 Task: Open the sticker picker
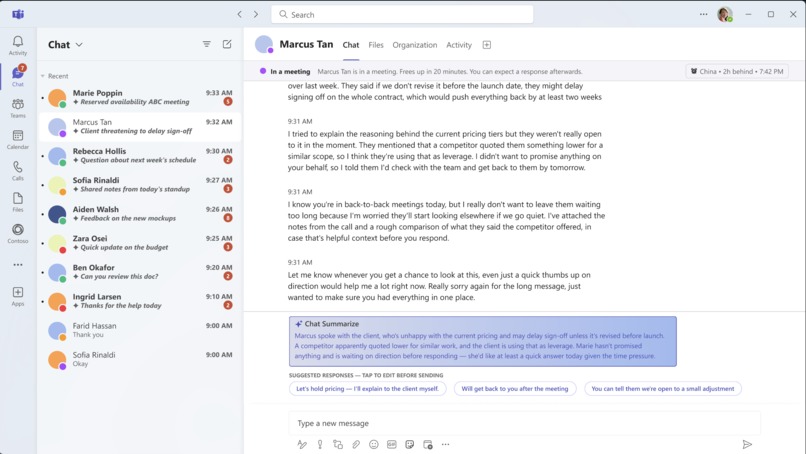pos(410,444)
